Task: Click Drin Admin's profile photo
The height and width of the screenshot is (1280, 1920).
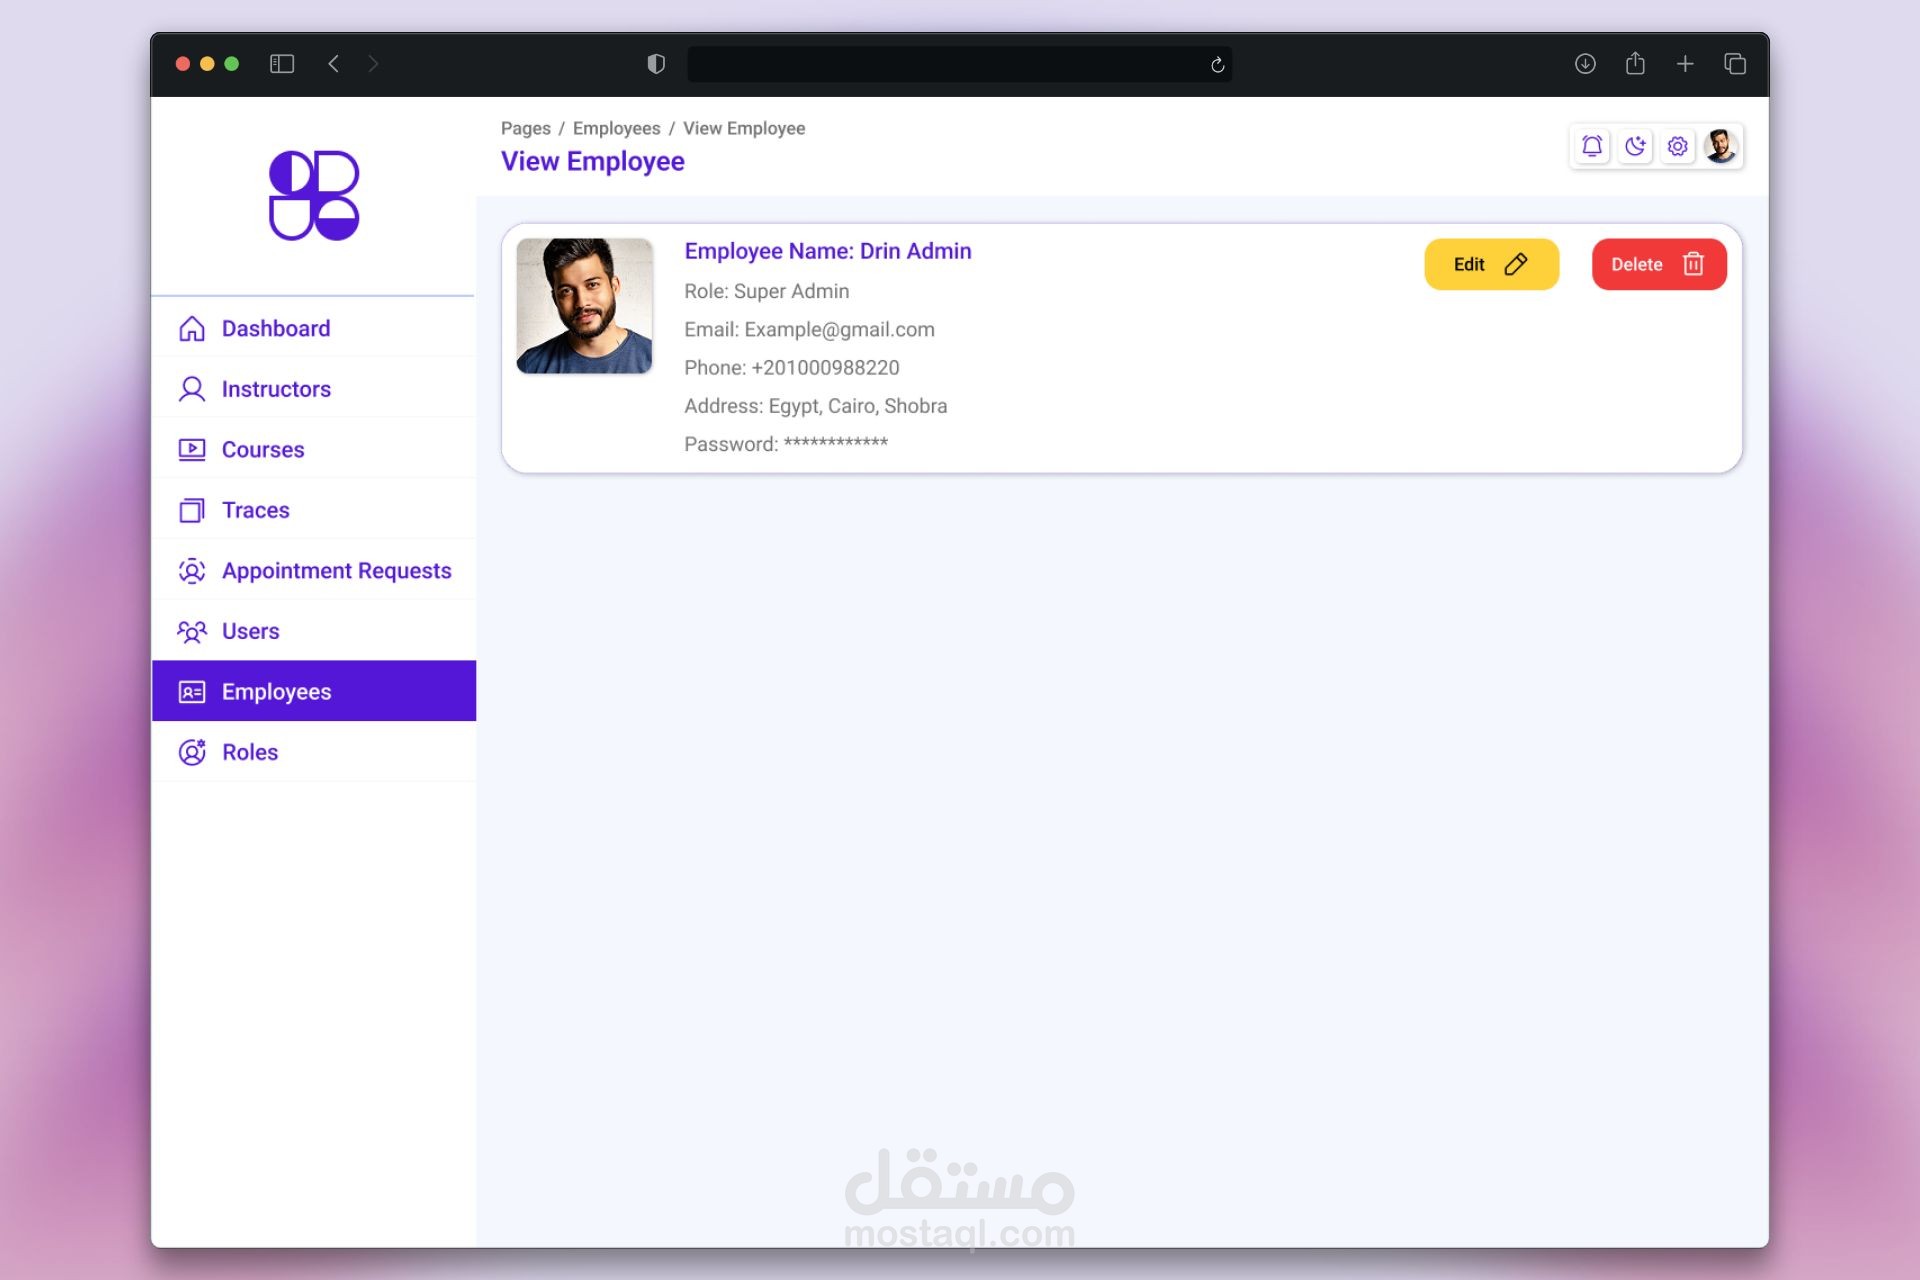Action: (x=584, y=306)
